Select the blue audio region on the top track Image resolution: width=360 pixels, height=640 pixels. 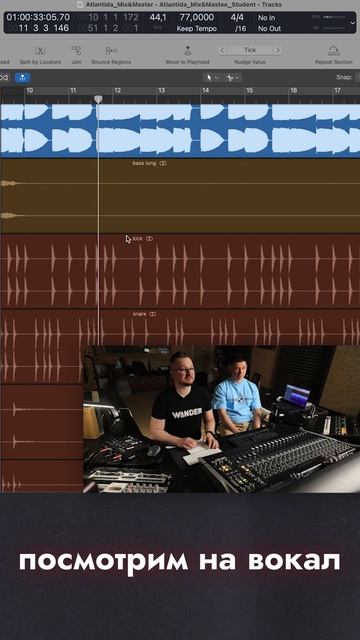pos(180,131)
